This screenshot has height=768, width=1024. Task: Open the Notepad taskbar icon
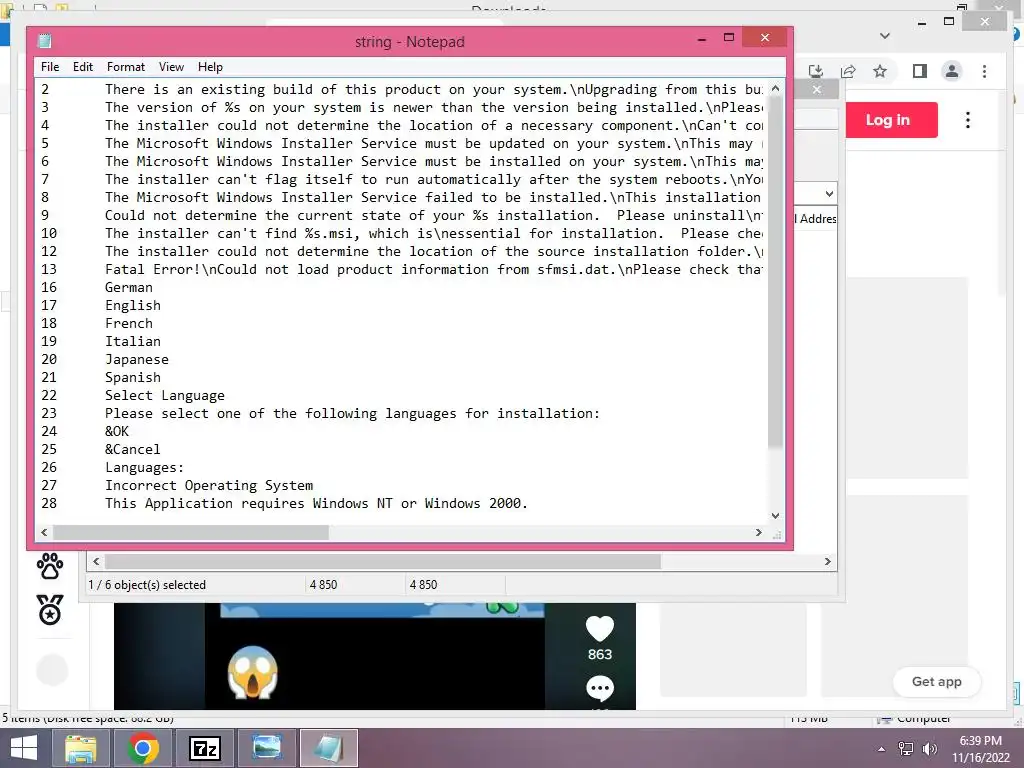(328, 748)
